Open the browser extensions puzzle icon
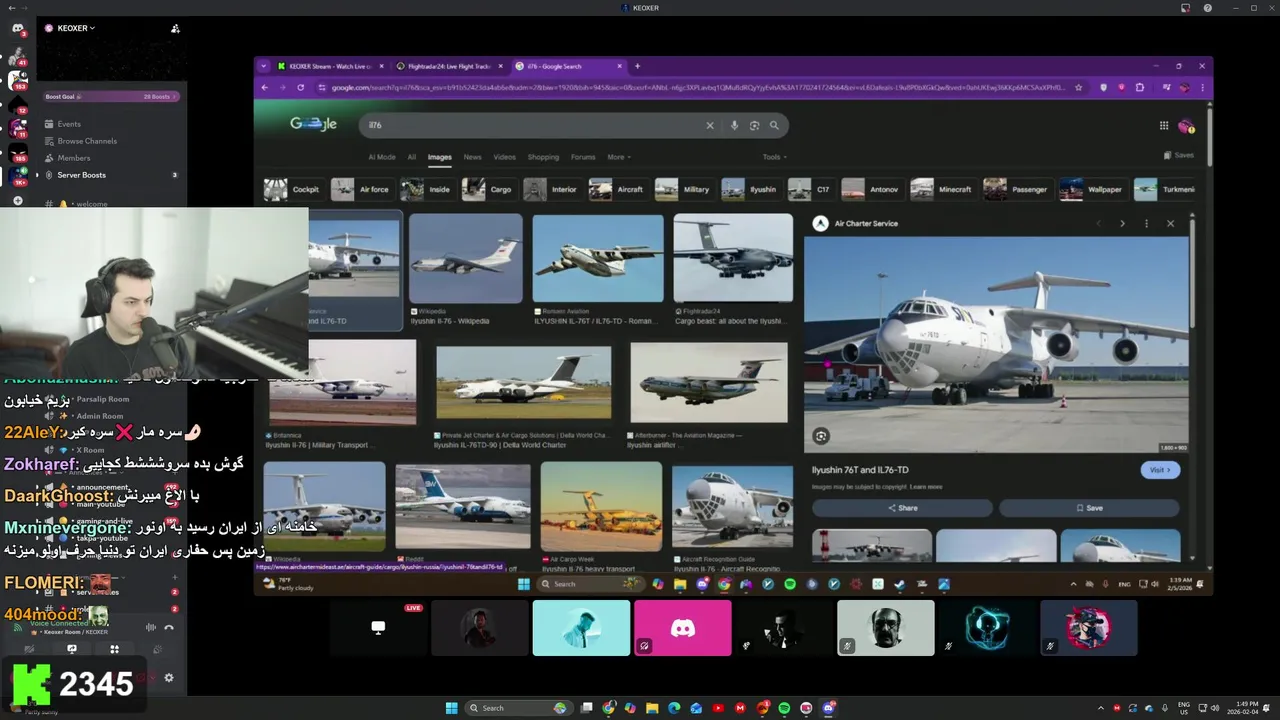 point(1139,87)
